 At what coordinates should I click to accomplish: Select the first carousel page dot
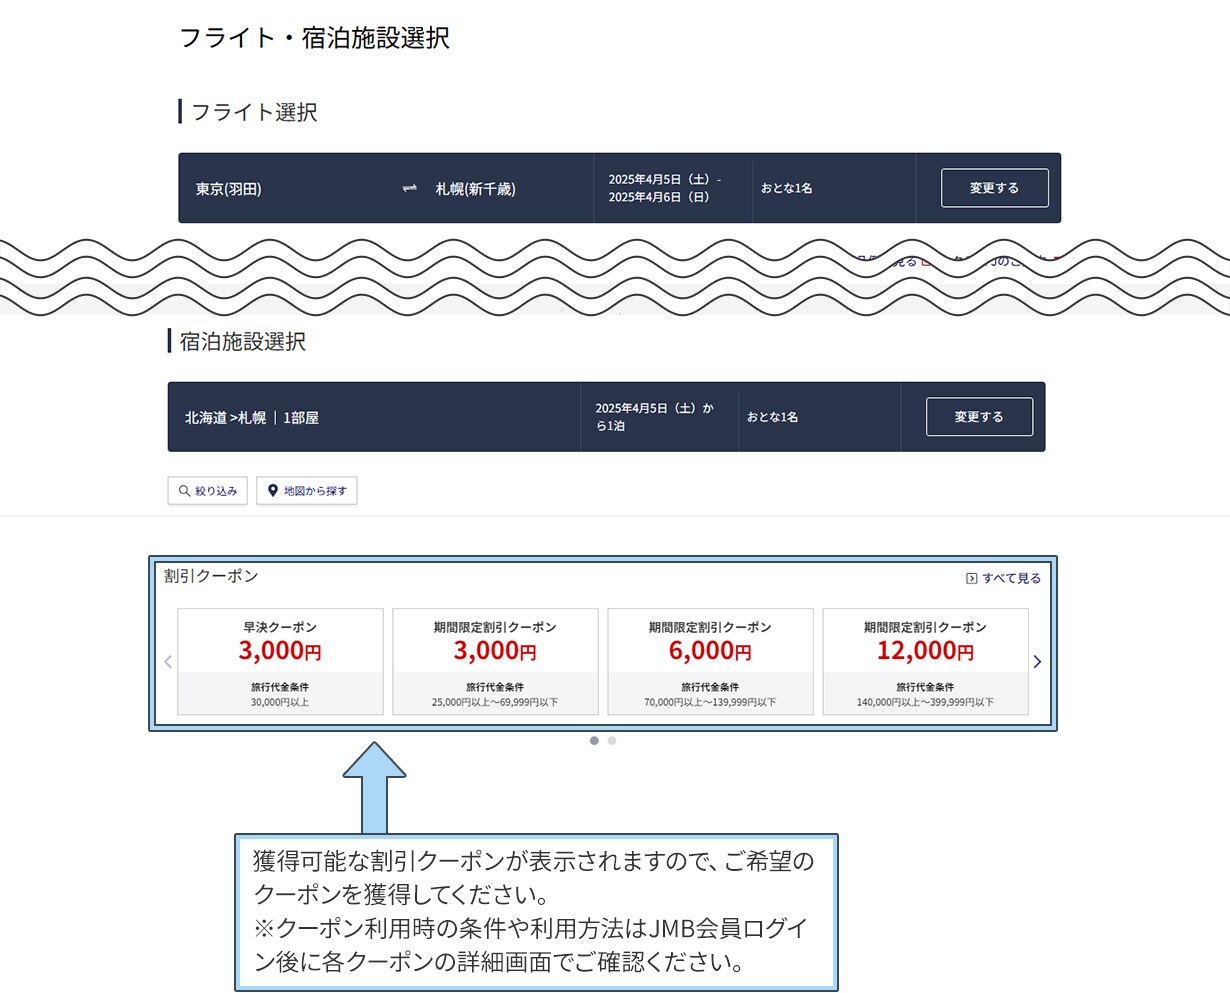pos(594,741)
